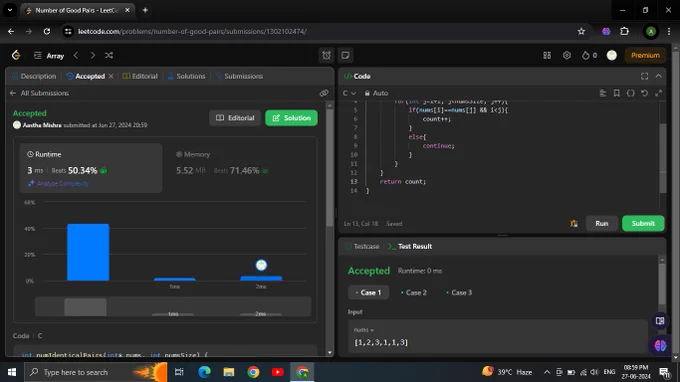Copy submission link icon

pos(324,93)
